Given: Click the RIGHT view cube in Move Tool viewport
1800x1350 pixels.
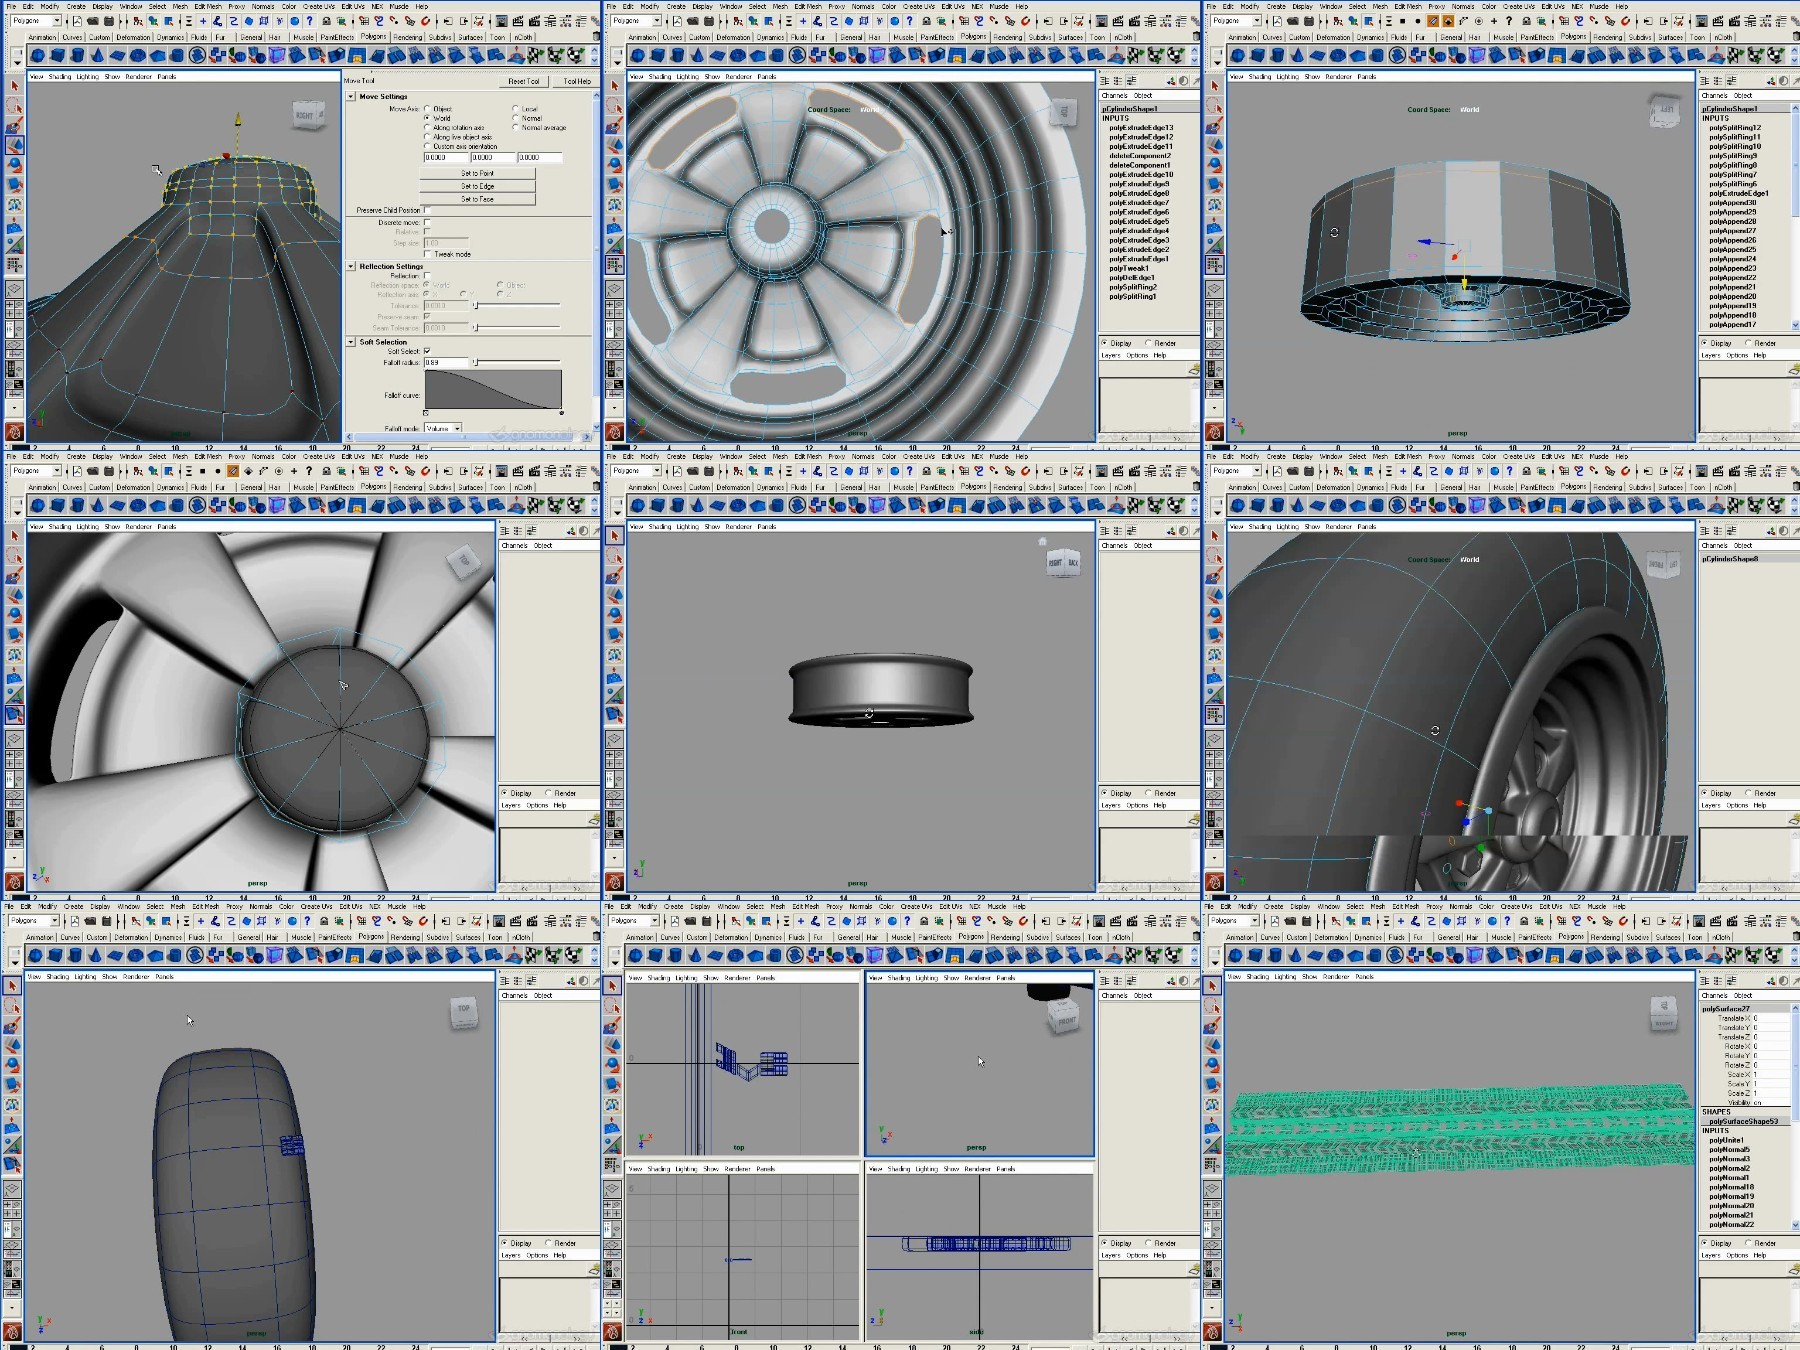Looking at the screenshot, I should point(307,115).
